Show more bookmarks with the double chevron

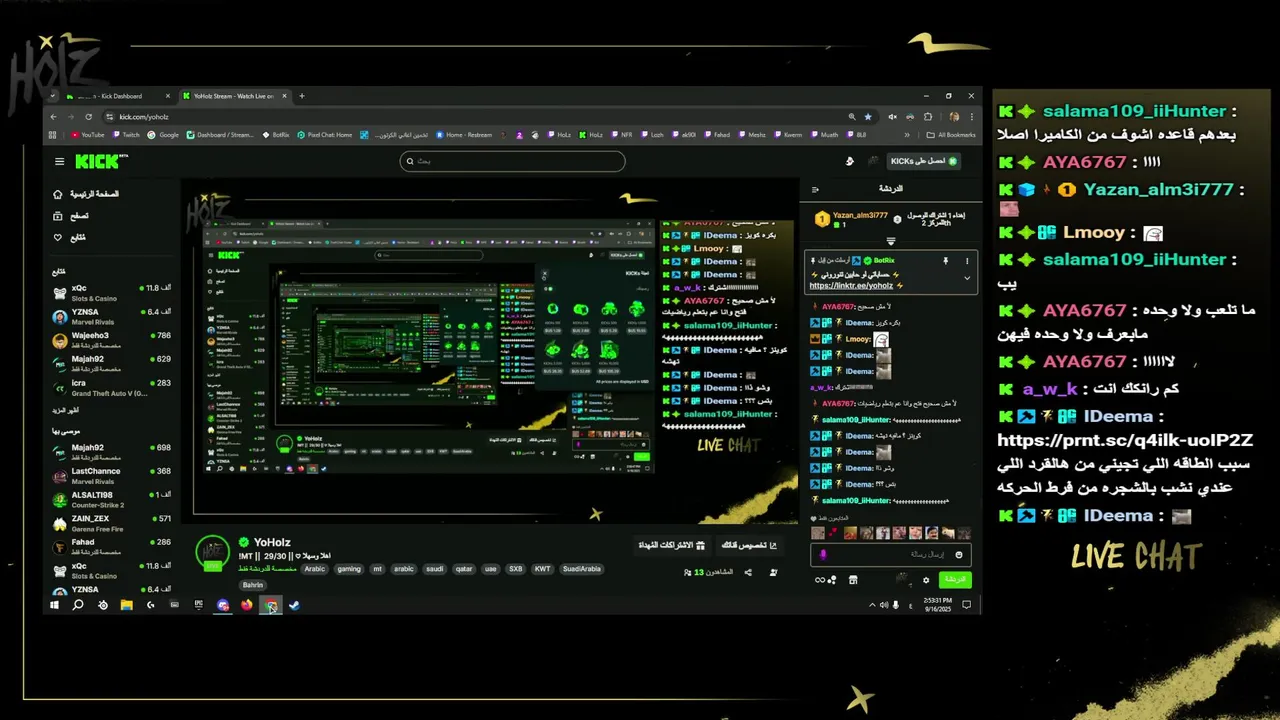[x=907, y=135]
